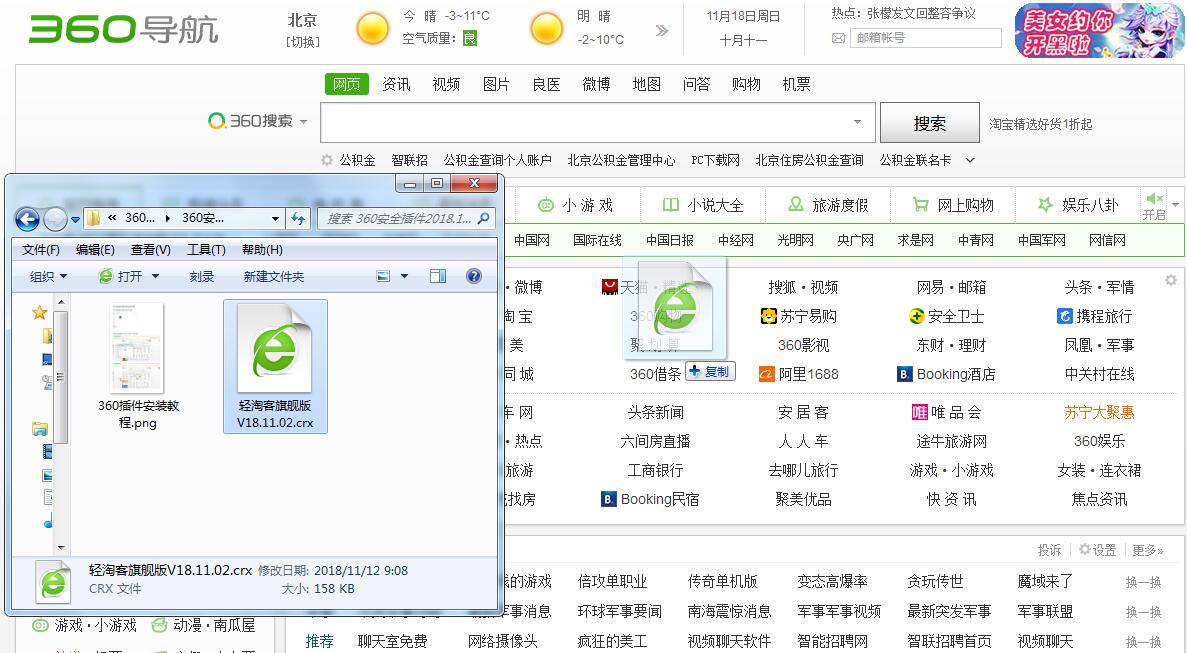1187x653 pixels.
Task: Select the 地图 search tab
Action: pyautogui.click(x=646, y=84)
